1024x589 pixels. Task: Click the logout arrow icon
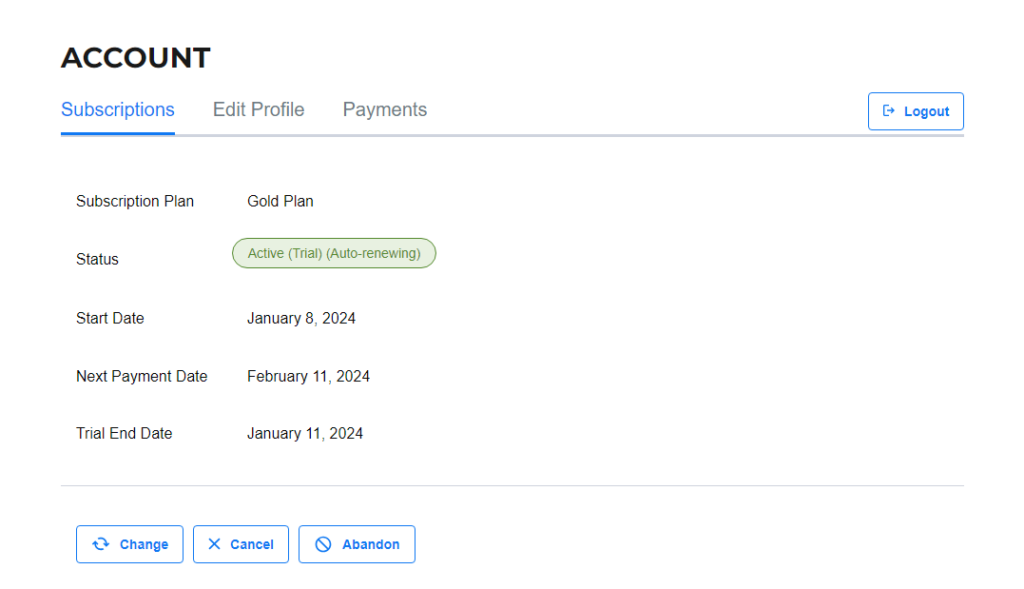[888, 111]
